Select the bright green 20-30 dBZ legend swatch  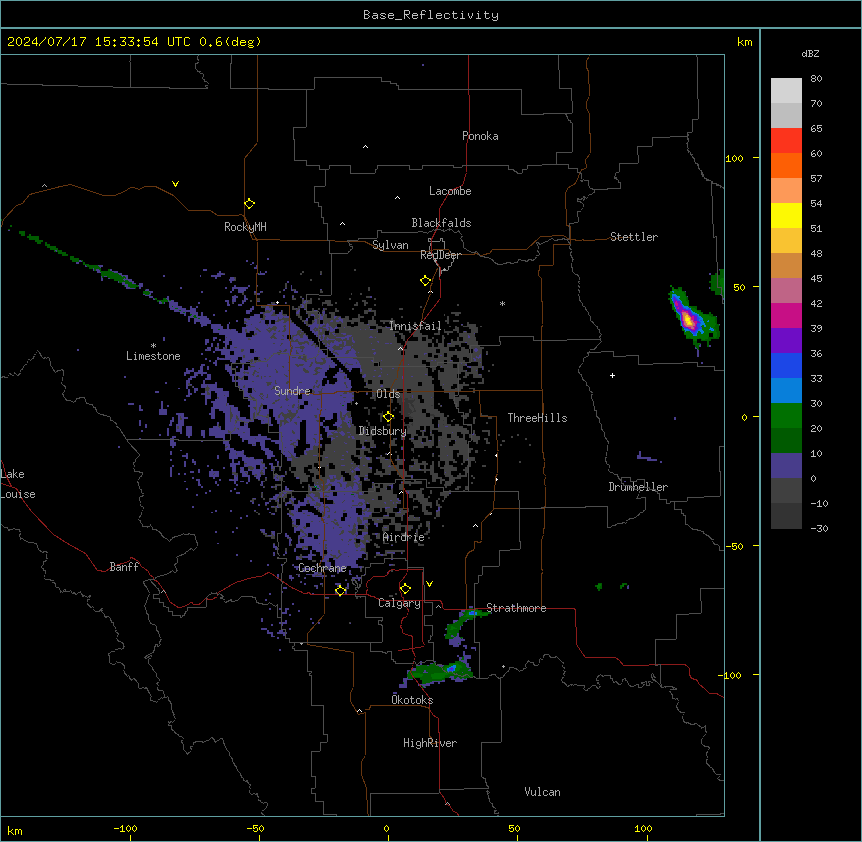[x=786, y=416]
